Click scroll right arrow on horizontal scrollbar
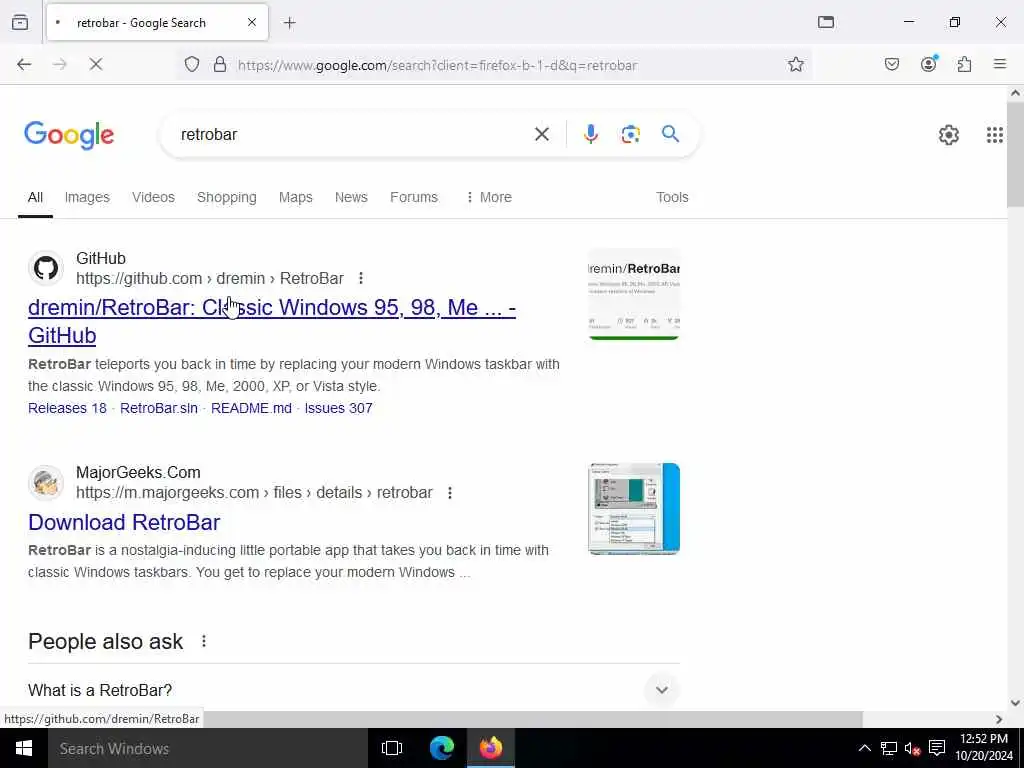Screen dimensions: 1024x768 click(x=999, y=719)
